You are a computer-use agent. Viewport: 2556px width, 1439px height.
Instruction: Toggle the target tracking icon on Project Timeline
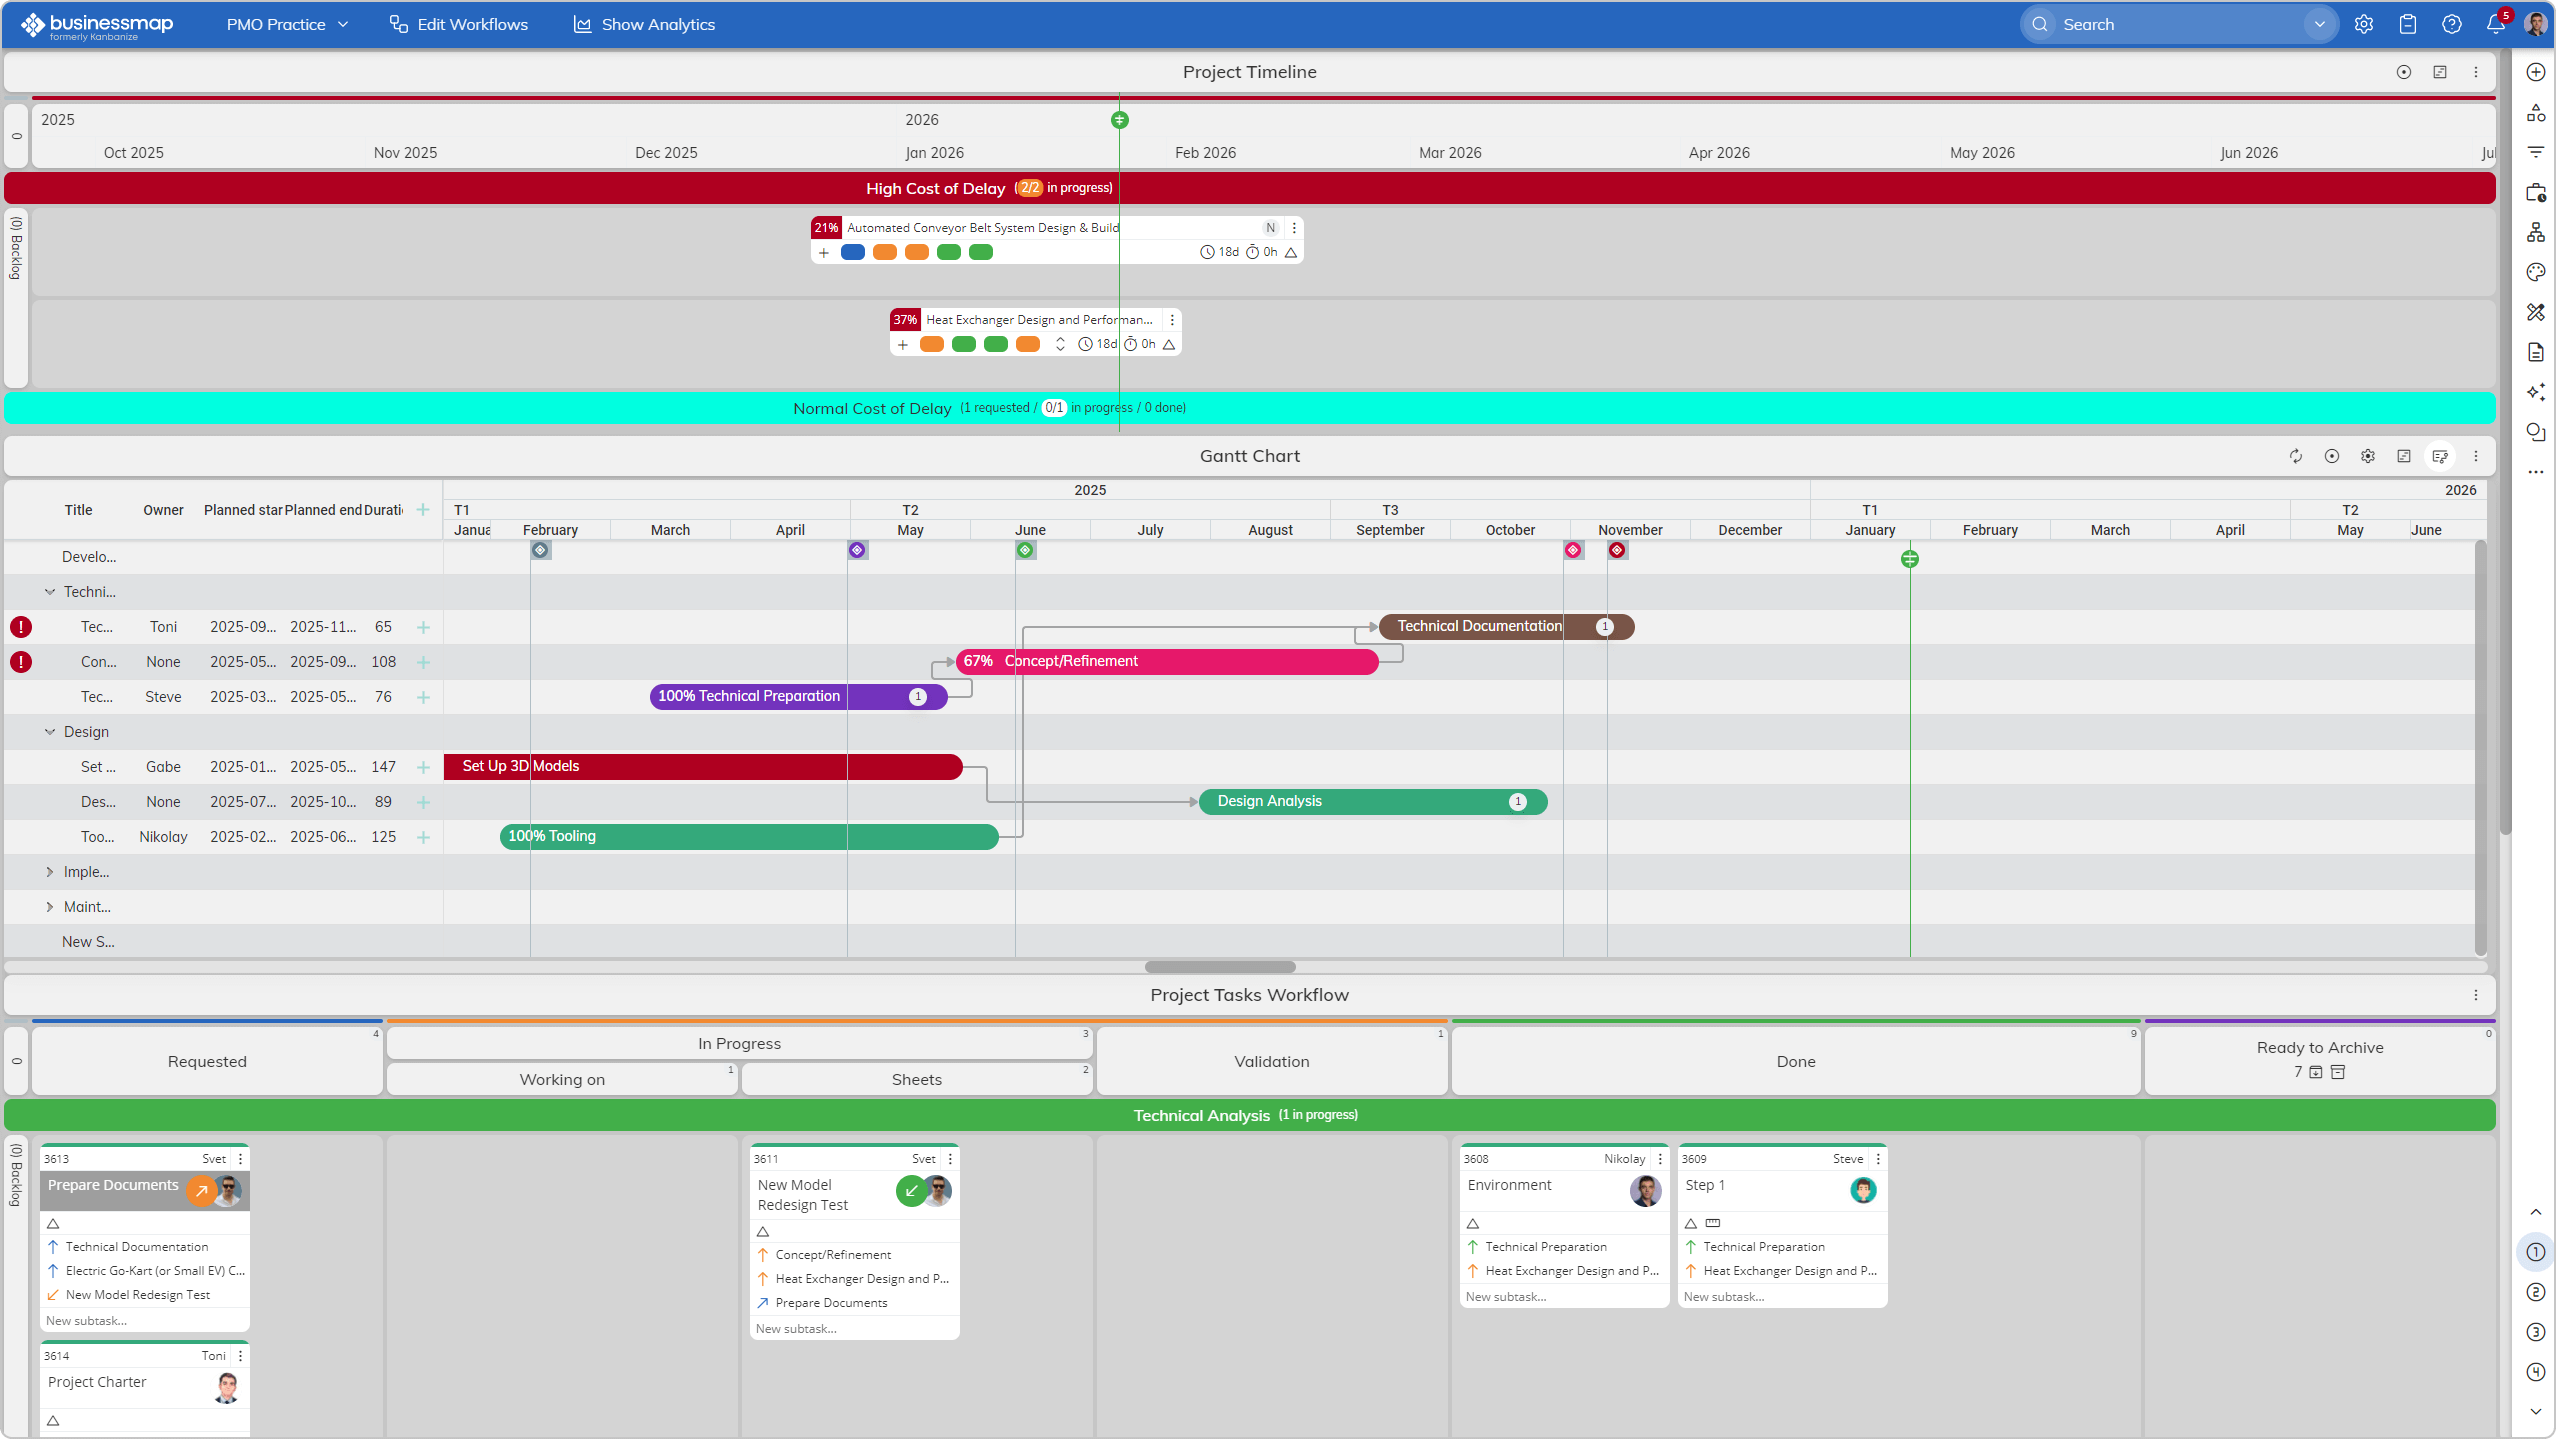click(2404, 72)
